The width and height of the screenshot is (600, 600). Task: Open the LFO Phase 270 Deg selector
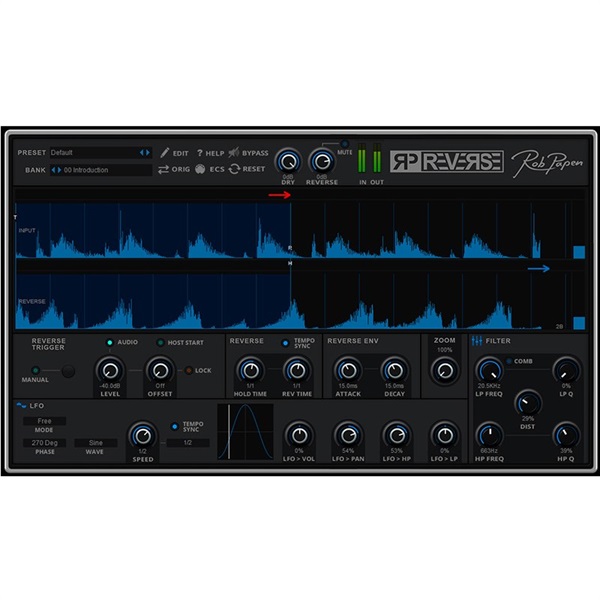[44, 443]
